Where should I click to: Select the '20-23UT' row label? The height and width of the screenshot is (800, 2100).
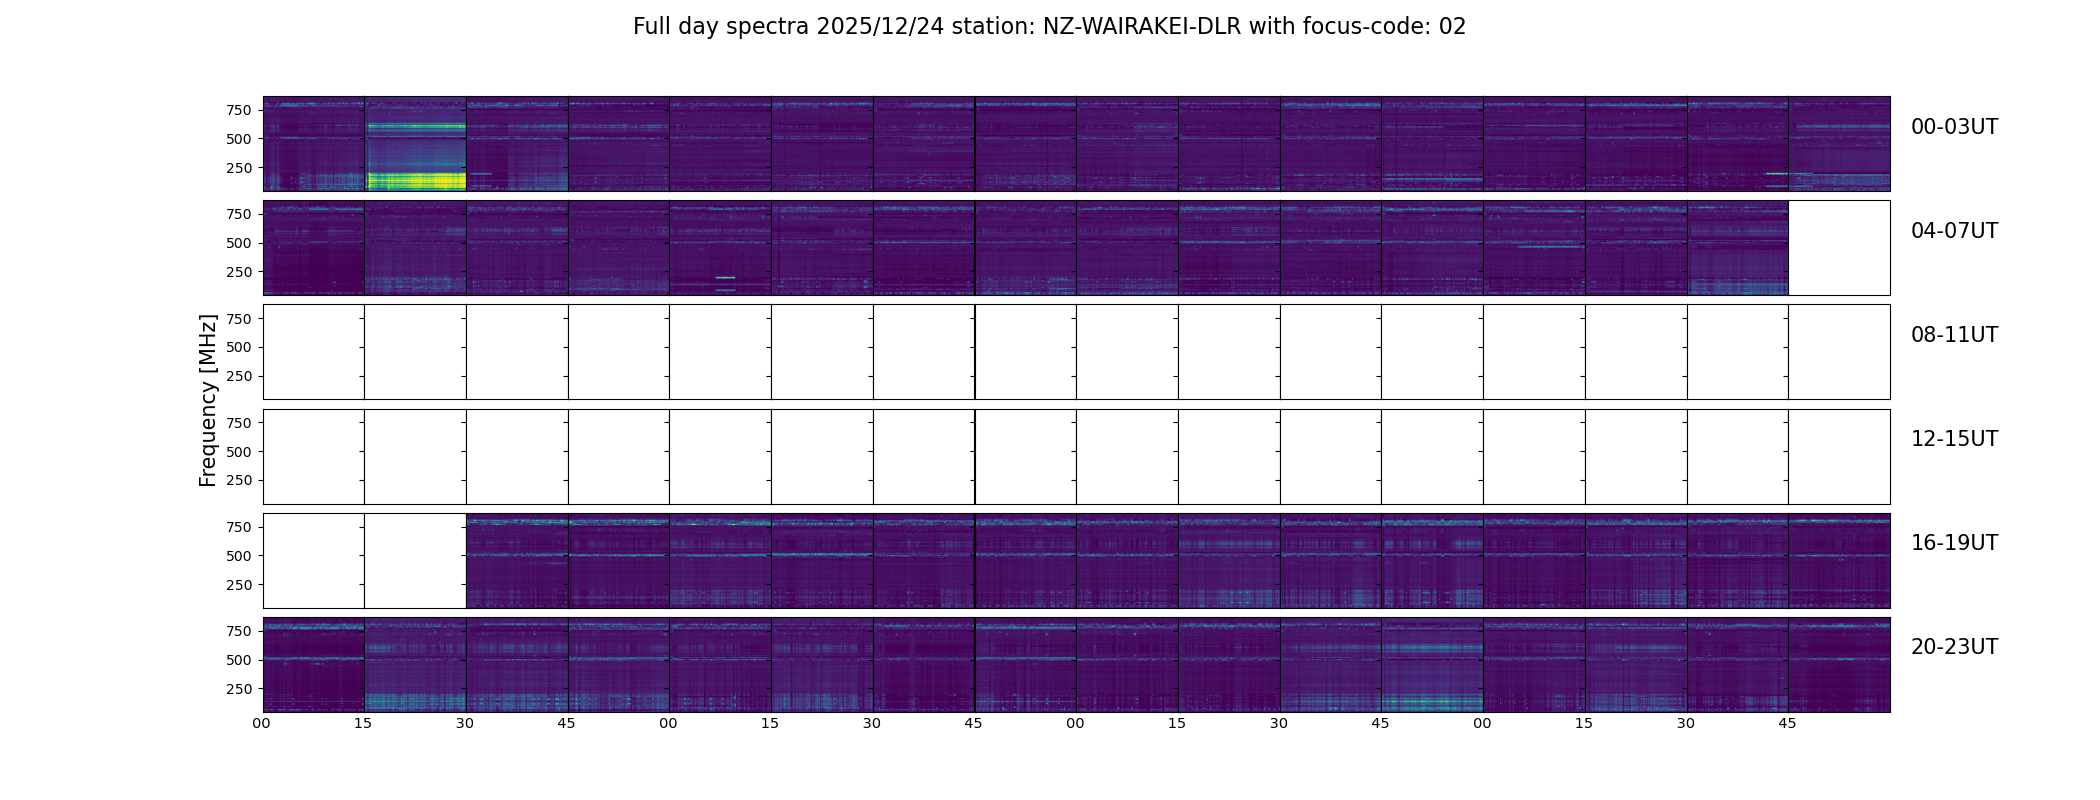pos(1954,647)
